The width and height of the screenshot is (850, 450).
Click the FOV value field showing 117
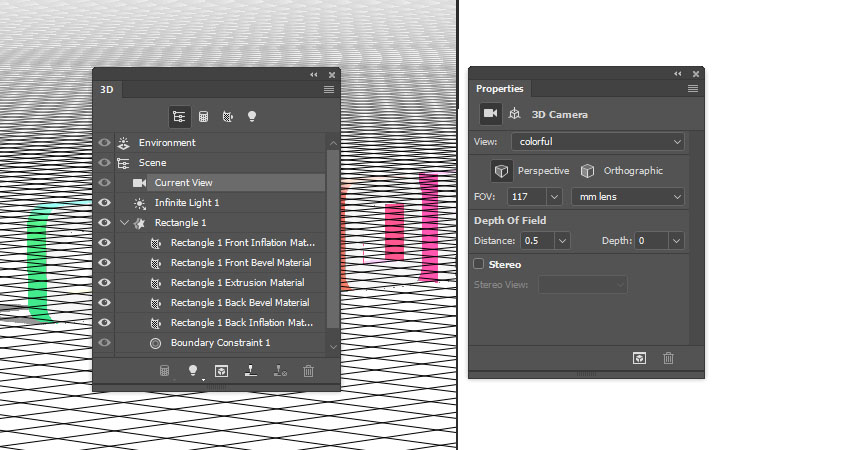pyautogui.click(x=527, y=197)
